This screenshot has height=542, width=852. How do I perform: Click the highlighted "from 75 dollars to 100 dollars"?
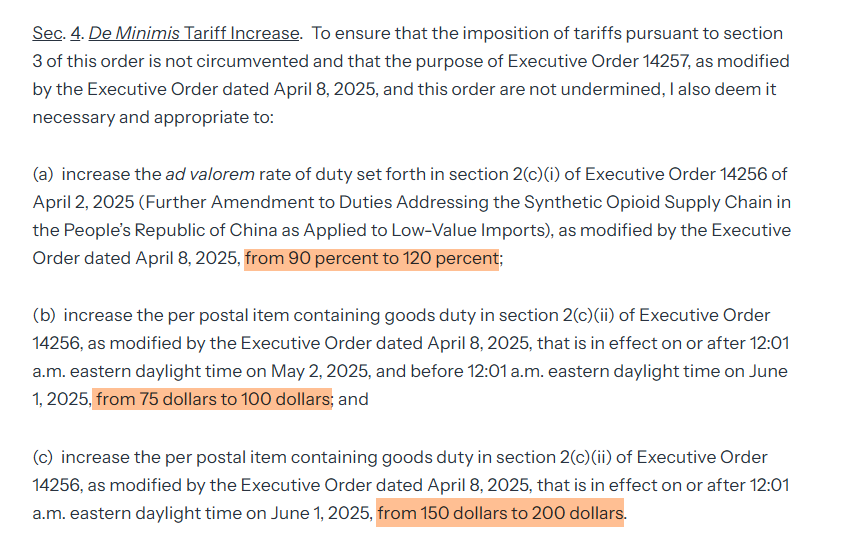pos(211,399)
